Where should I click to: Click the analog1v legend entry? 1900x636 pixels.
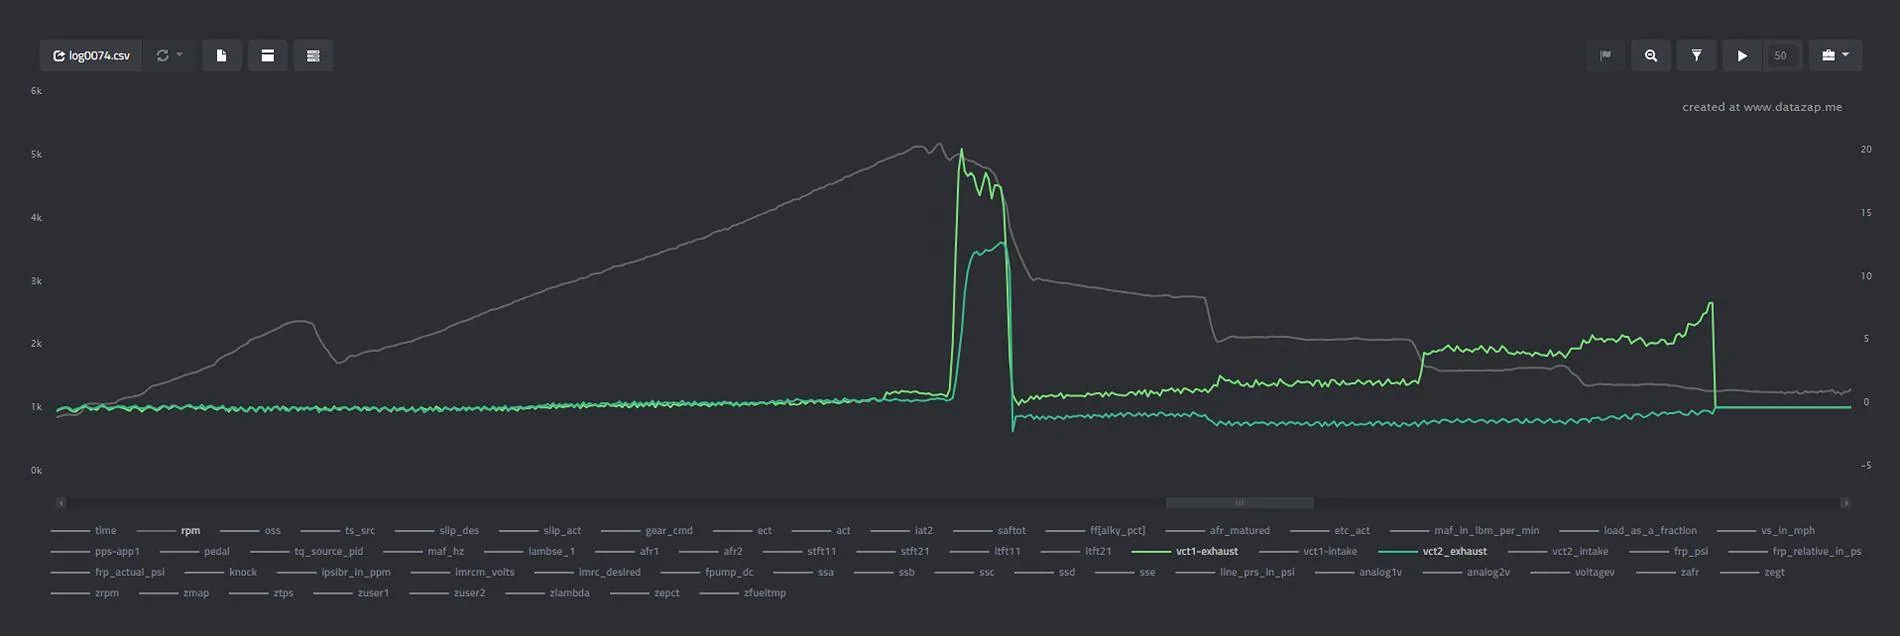(x=1359, y=573)
